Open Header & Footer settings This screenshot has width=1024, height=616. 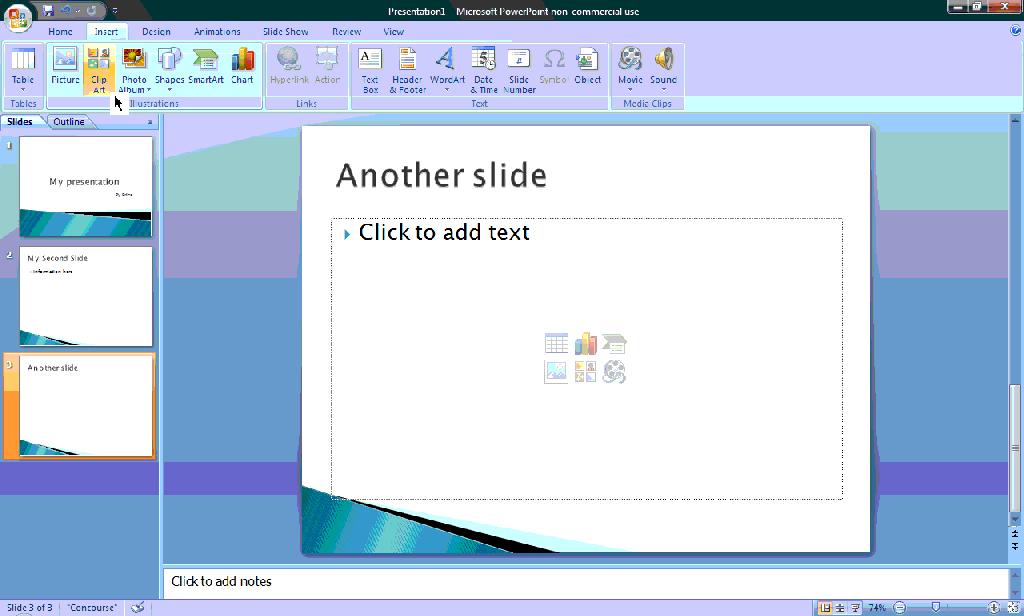[408, 69]
